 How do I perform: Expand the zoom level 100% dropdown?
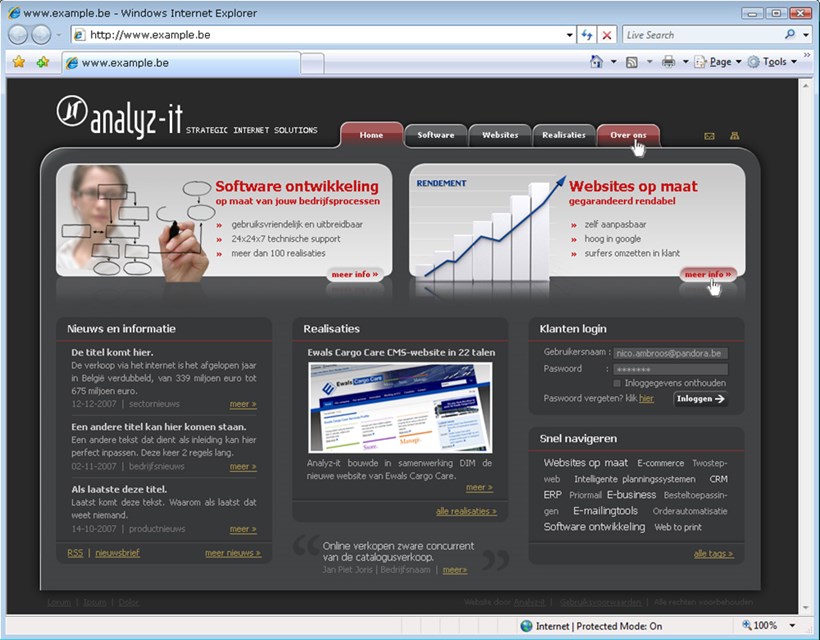(797, 626)
